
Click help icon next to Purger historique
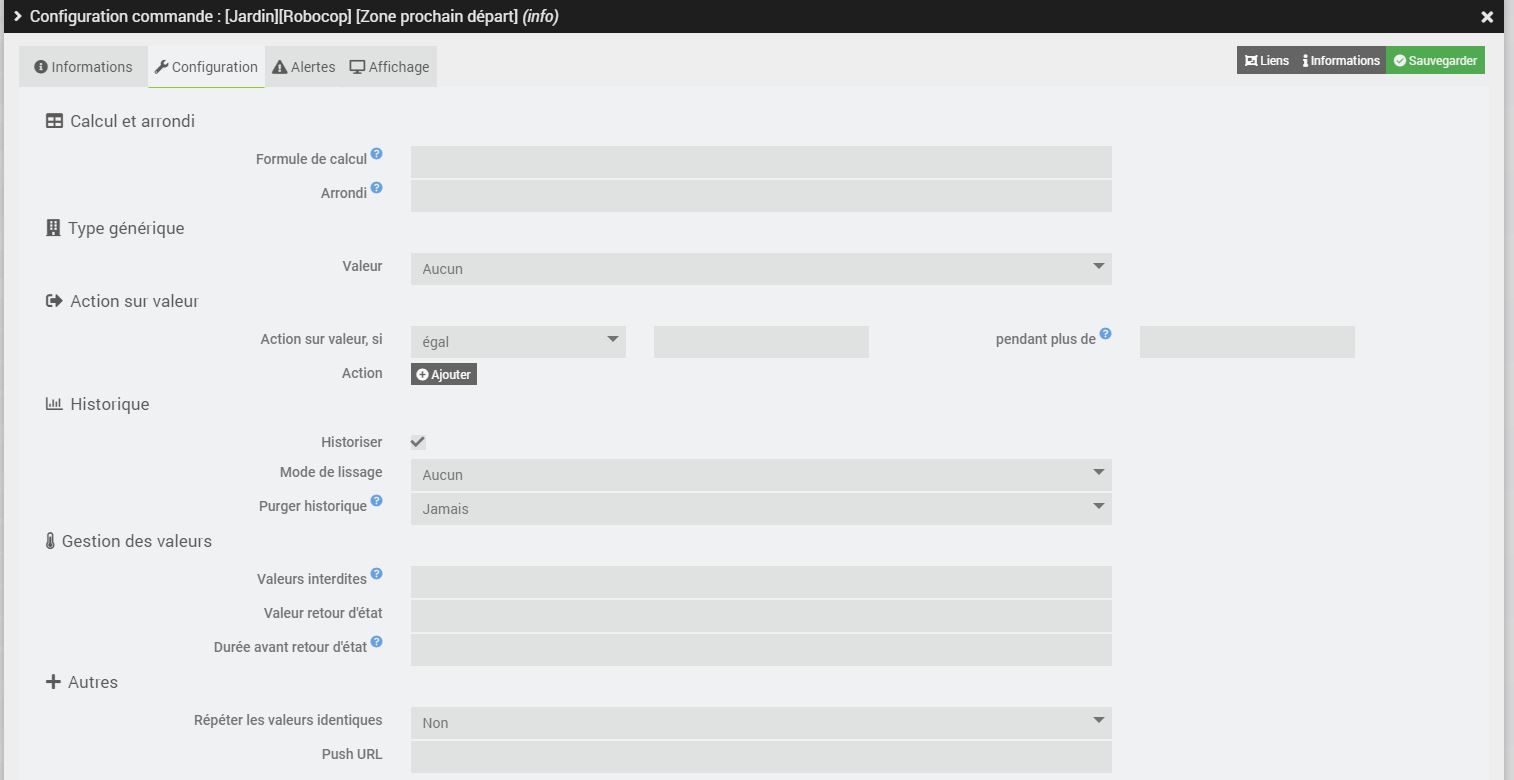[x=376, y=501]
